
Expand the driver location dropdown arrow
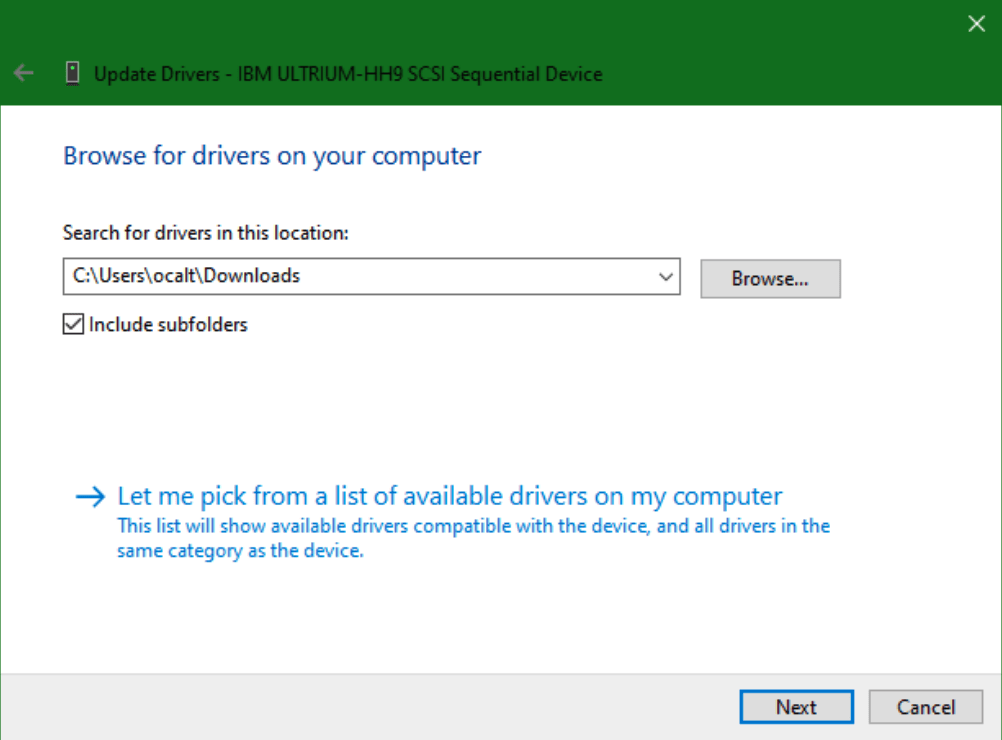tap(666, 277)
